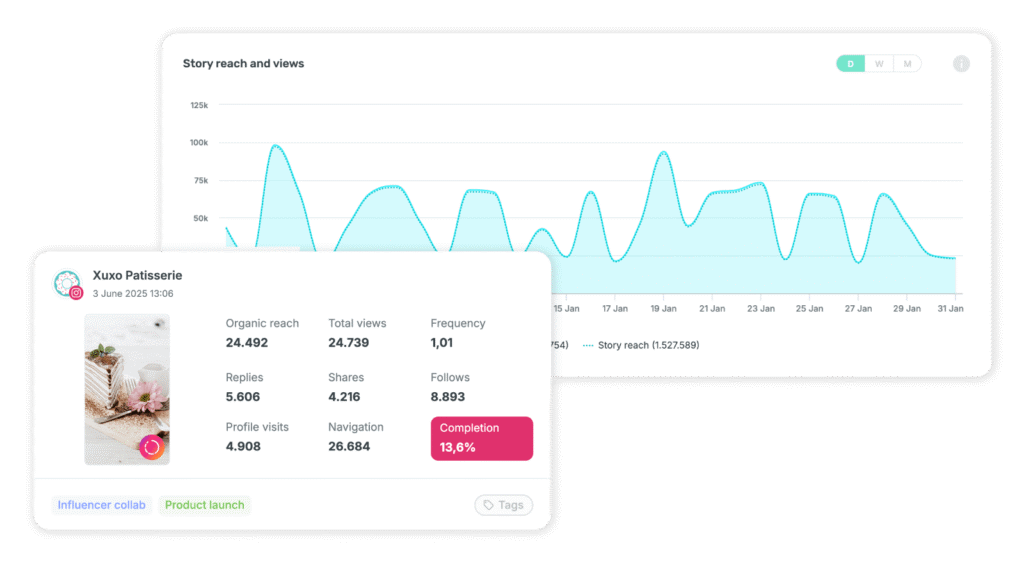Image resolution: width=1024 pixels, height=563 pixels.
Task: Click the story ring icon on thumbnail
Action: coord(152,447)
